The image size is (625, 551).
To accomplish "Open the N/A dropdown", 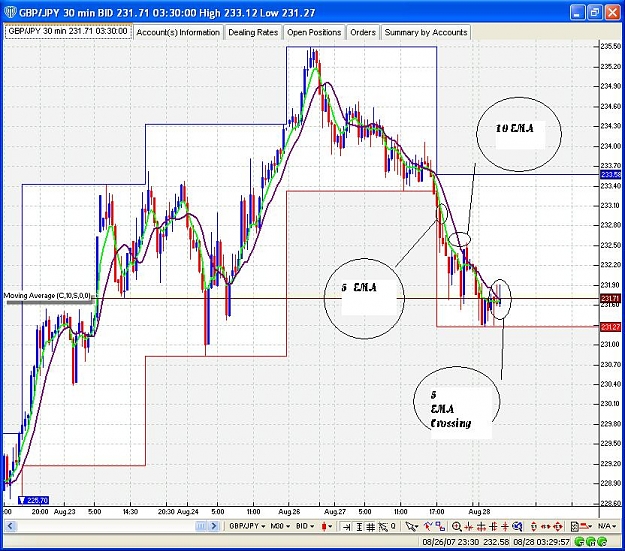I will [608, 526].
